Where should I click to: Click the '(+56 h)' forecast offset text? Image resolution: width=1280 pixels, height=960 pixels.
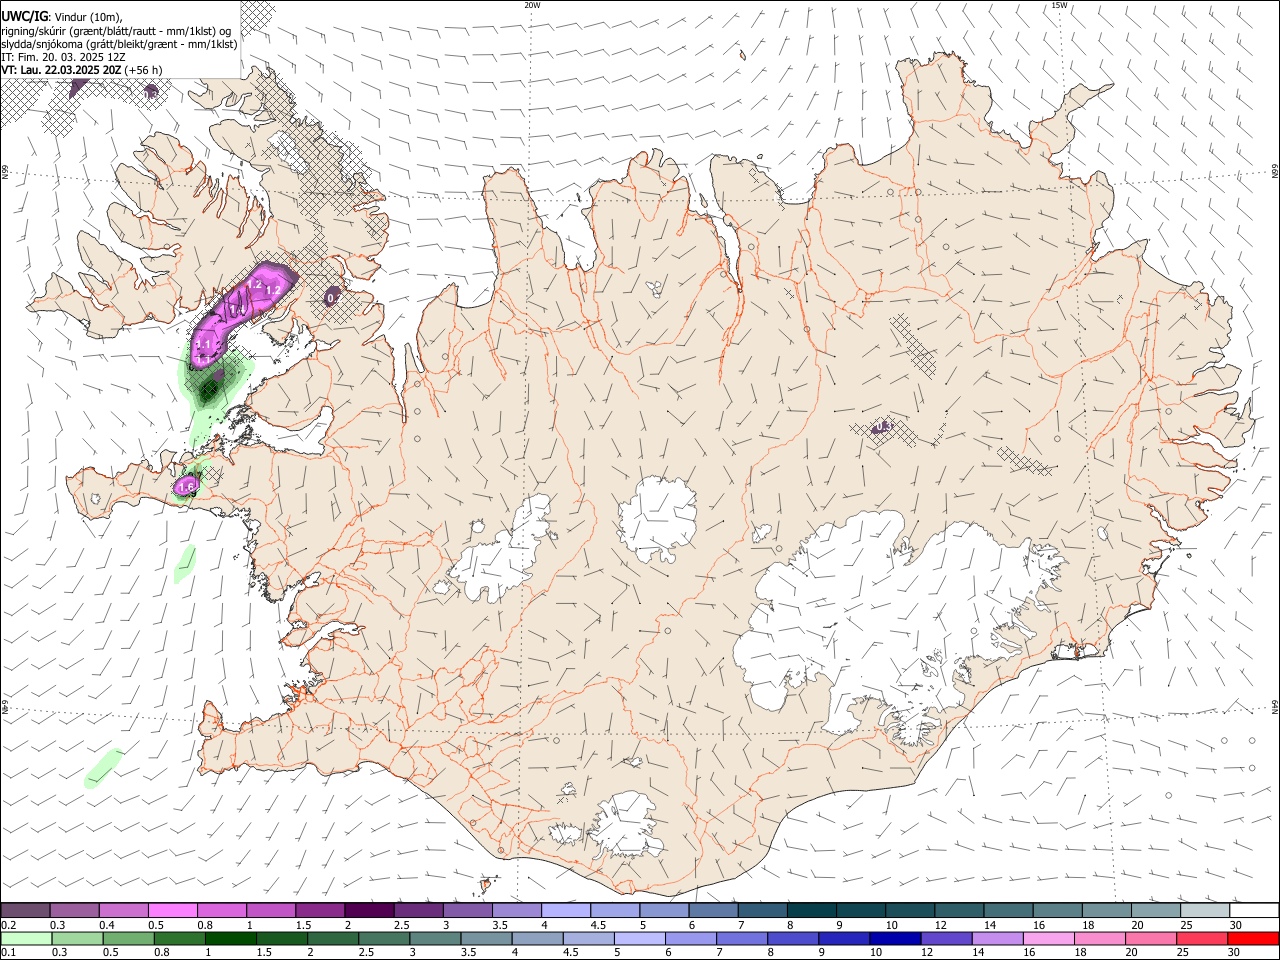pos(144,70)
